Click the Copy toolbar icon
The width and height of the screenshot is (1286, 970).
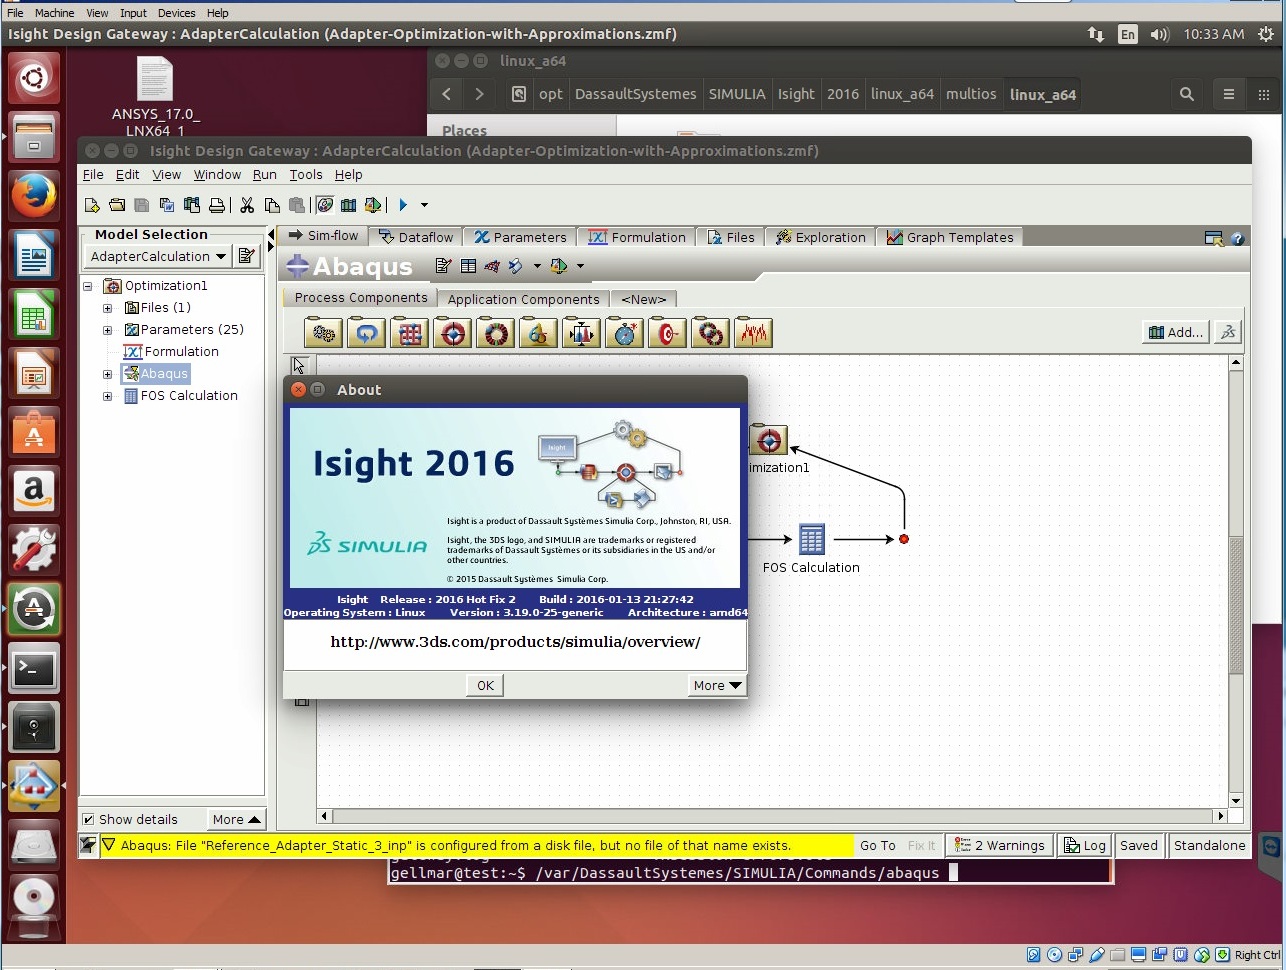[x=272, y=205]
